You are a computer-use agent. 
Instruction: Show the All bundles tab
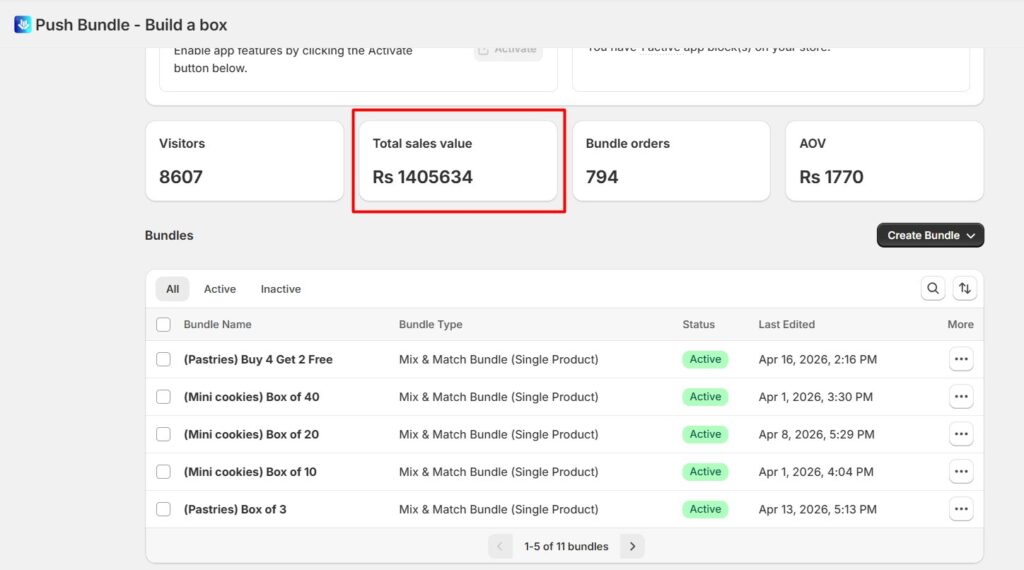(x=173, y=289)
